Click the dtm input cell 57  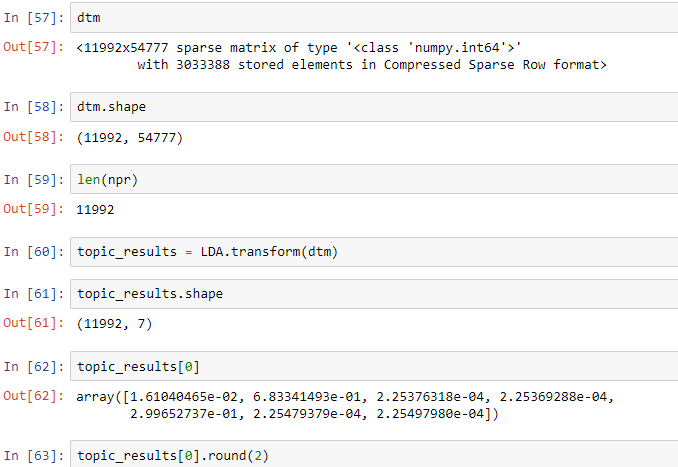(374, 18)
